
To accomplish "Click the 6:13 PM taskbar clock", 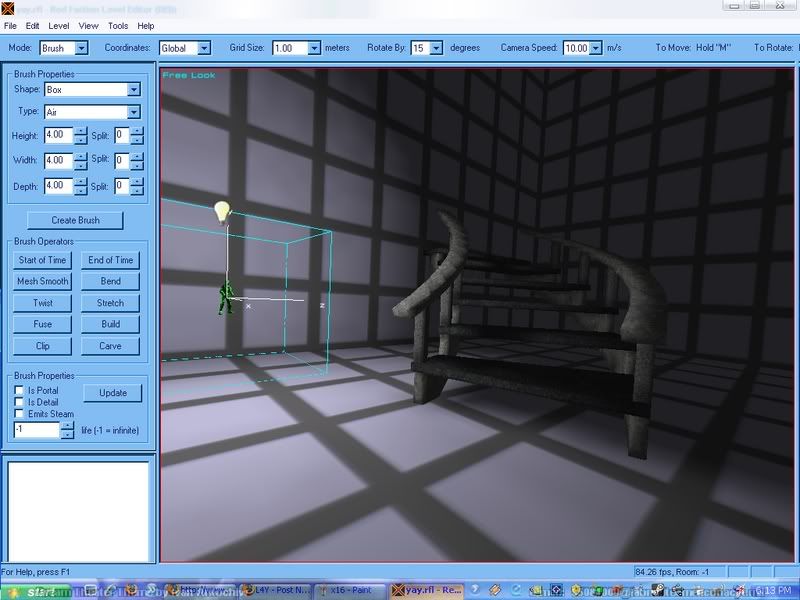I will (773, 591).
